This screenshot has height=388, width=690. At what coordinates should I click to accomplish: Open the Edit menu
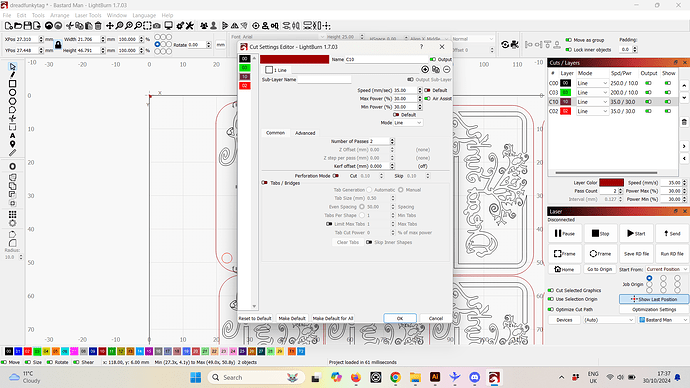click(22, 15)
